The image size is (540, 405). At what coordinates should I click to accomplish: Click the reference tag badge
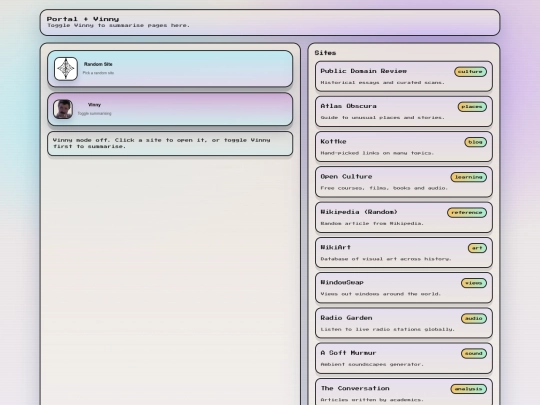point(467,212)
